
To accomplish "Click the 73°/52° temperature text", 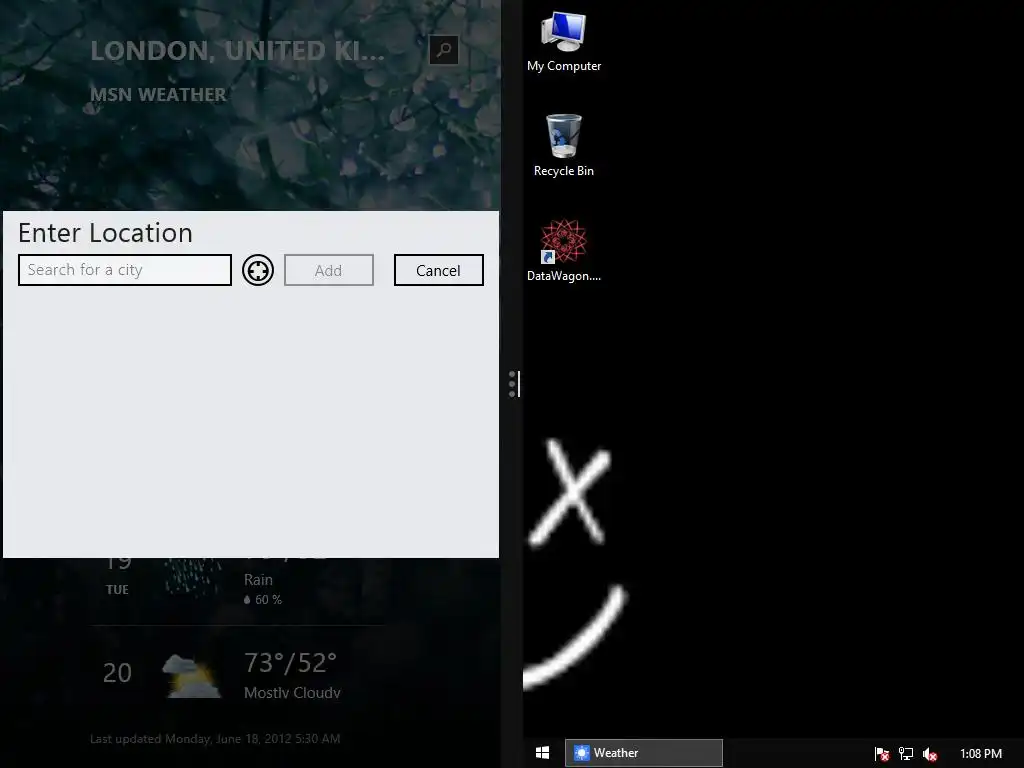I will tap(291, 663).
